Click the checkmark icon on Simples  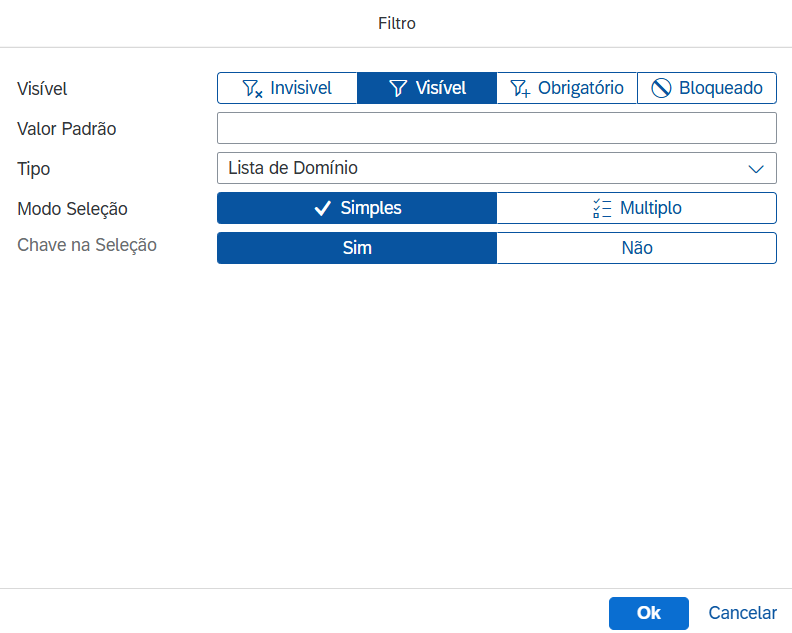(322, 208)
